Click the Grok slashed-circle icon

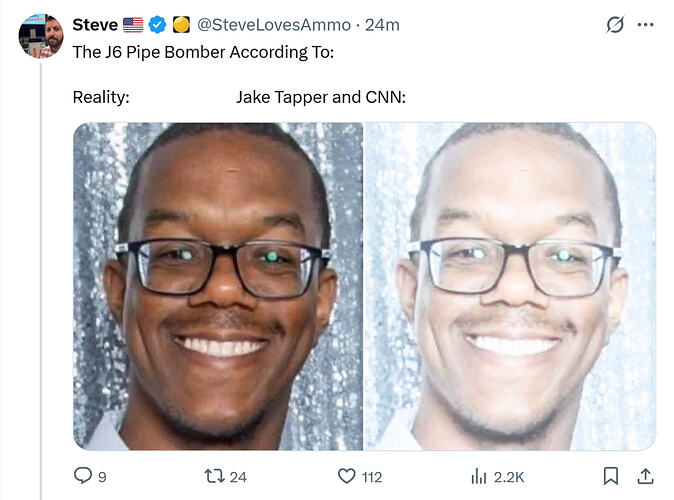[615, 25]
